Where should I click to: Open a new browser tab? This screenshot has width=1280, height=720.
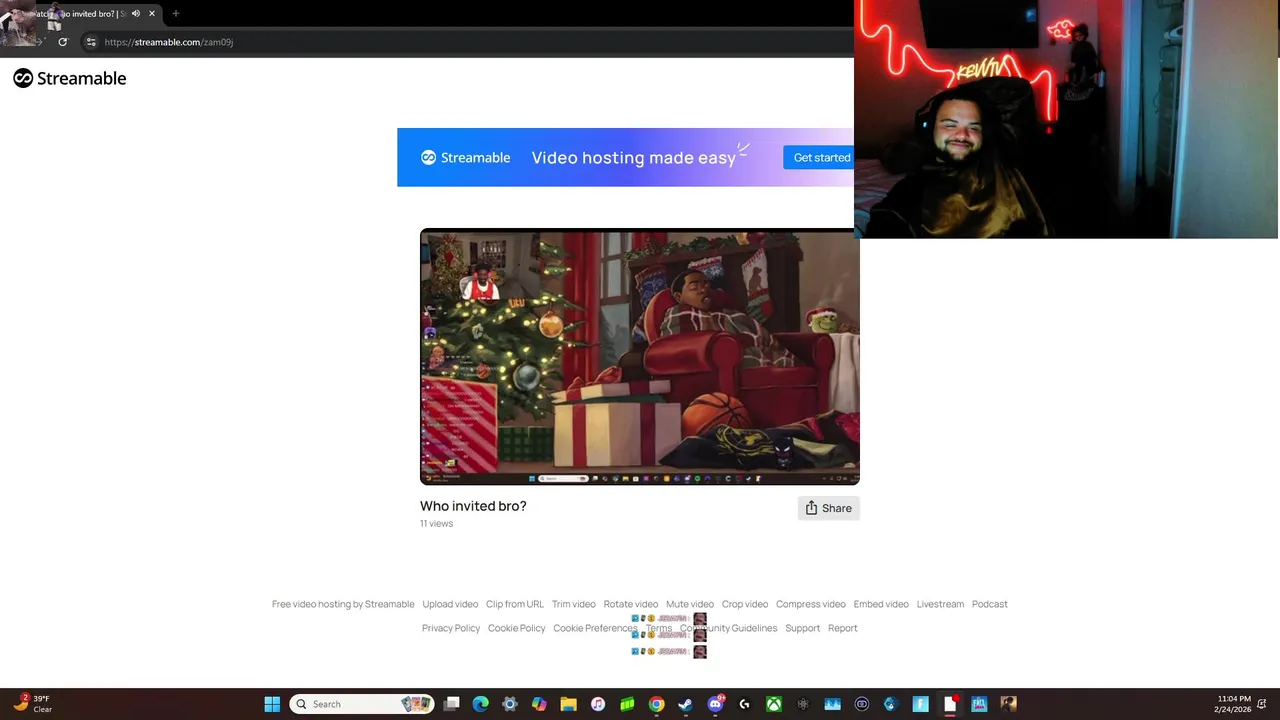point(176,14)
